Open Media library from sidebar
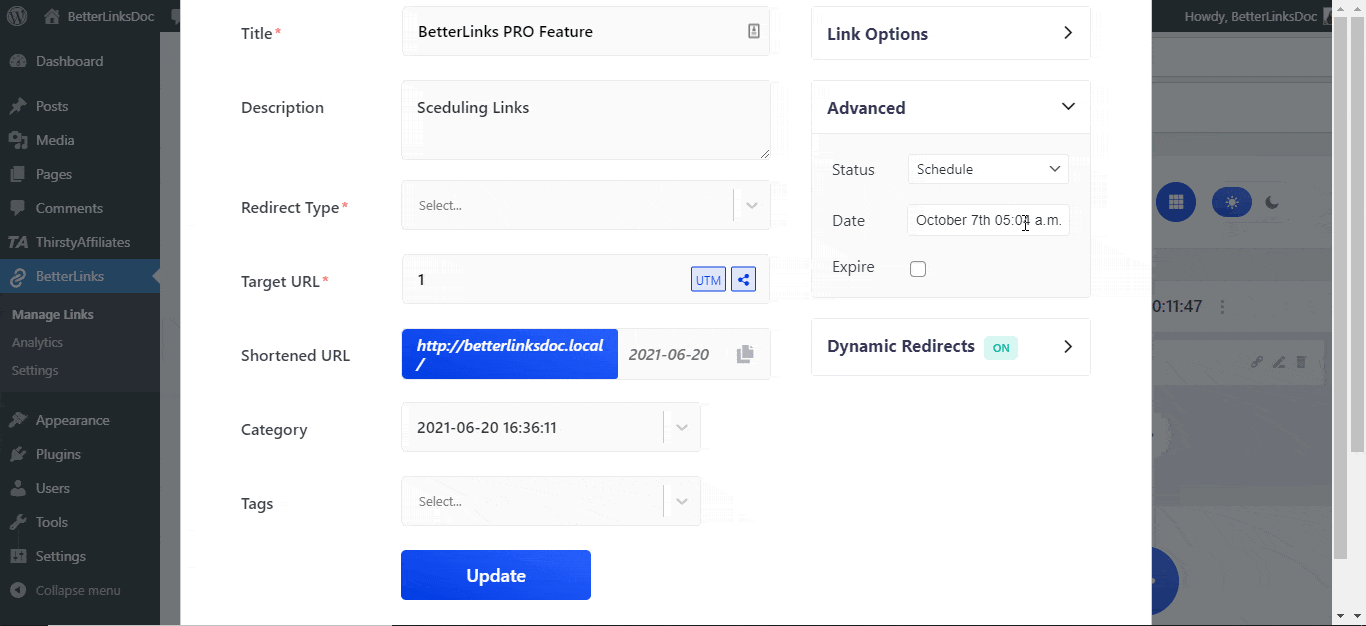1366x626 pixels. click(x=20, y=140)
